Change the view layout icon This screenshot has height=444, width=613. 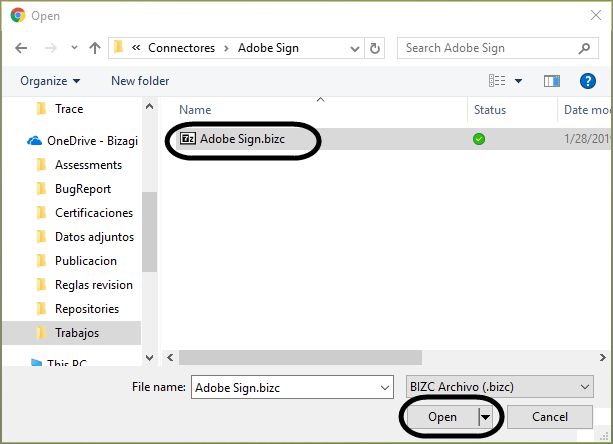[x=497, y=81]
